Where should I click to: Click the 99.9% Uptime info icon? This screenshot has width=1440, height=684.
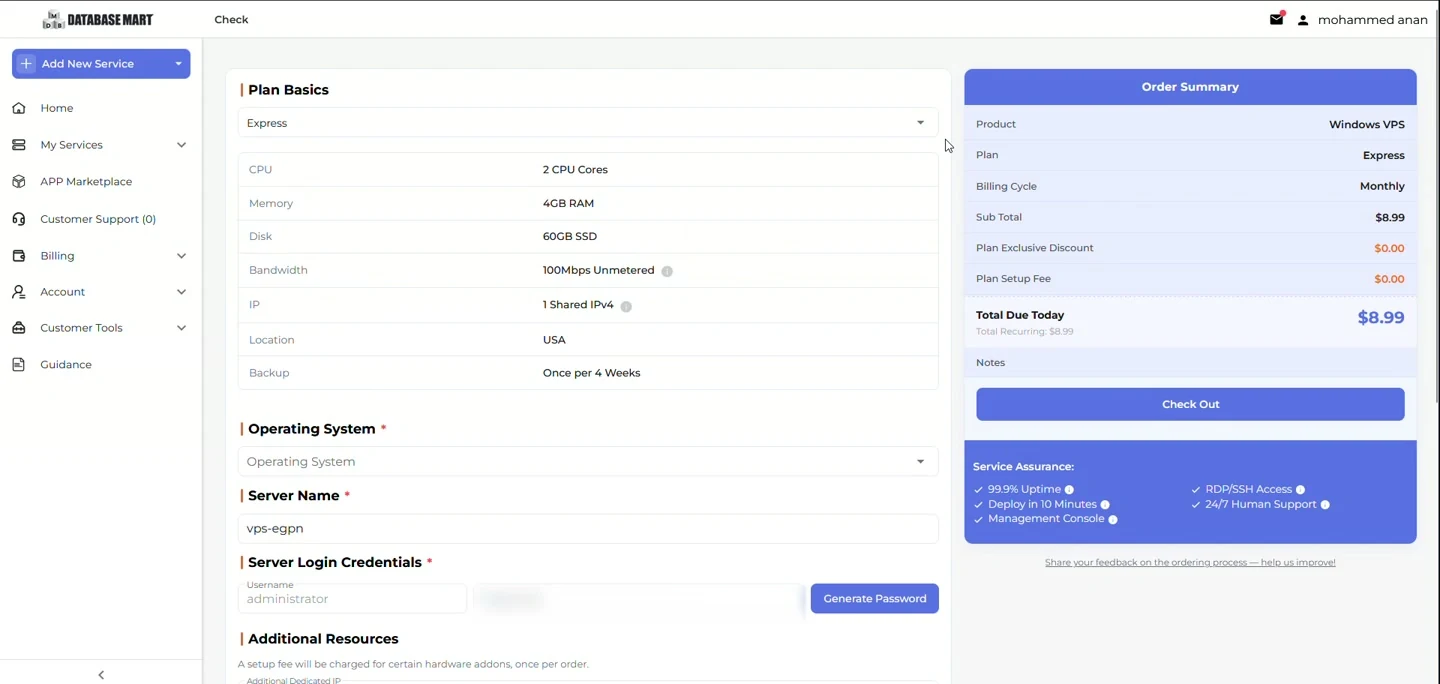tap(1069, 490)
